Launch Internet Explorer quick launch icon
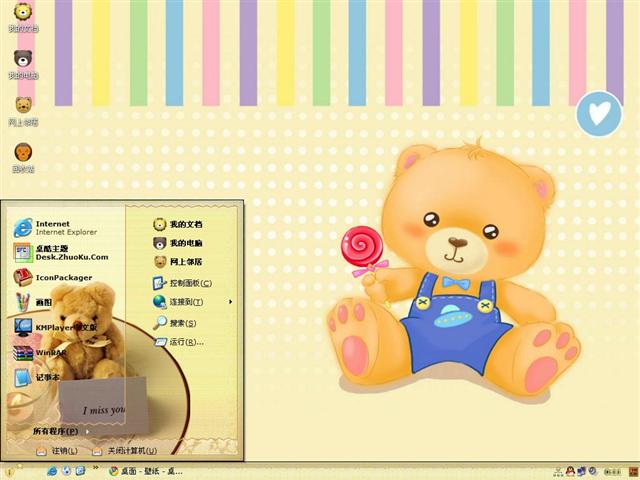640x480 pixels. [52, 471]
